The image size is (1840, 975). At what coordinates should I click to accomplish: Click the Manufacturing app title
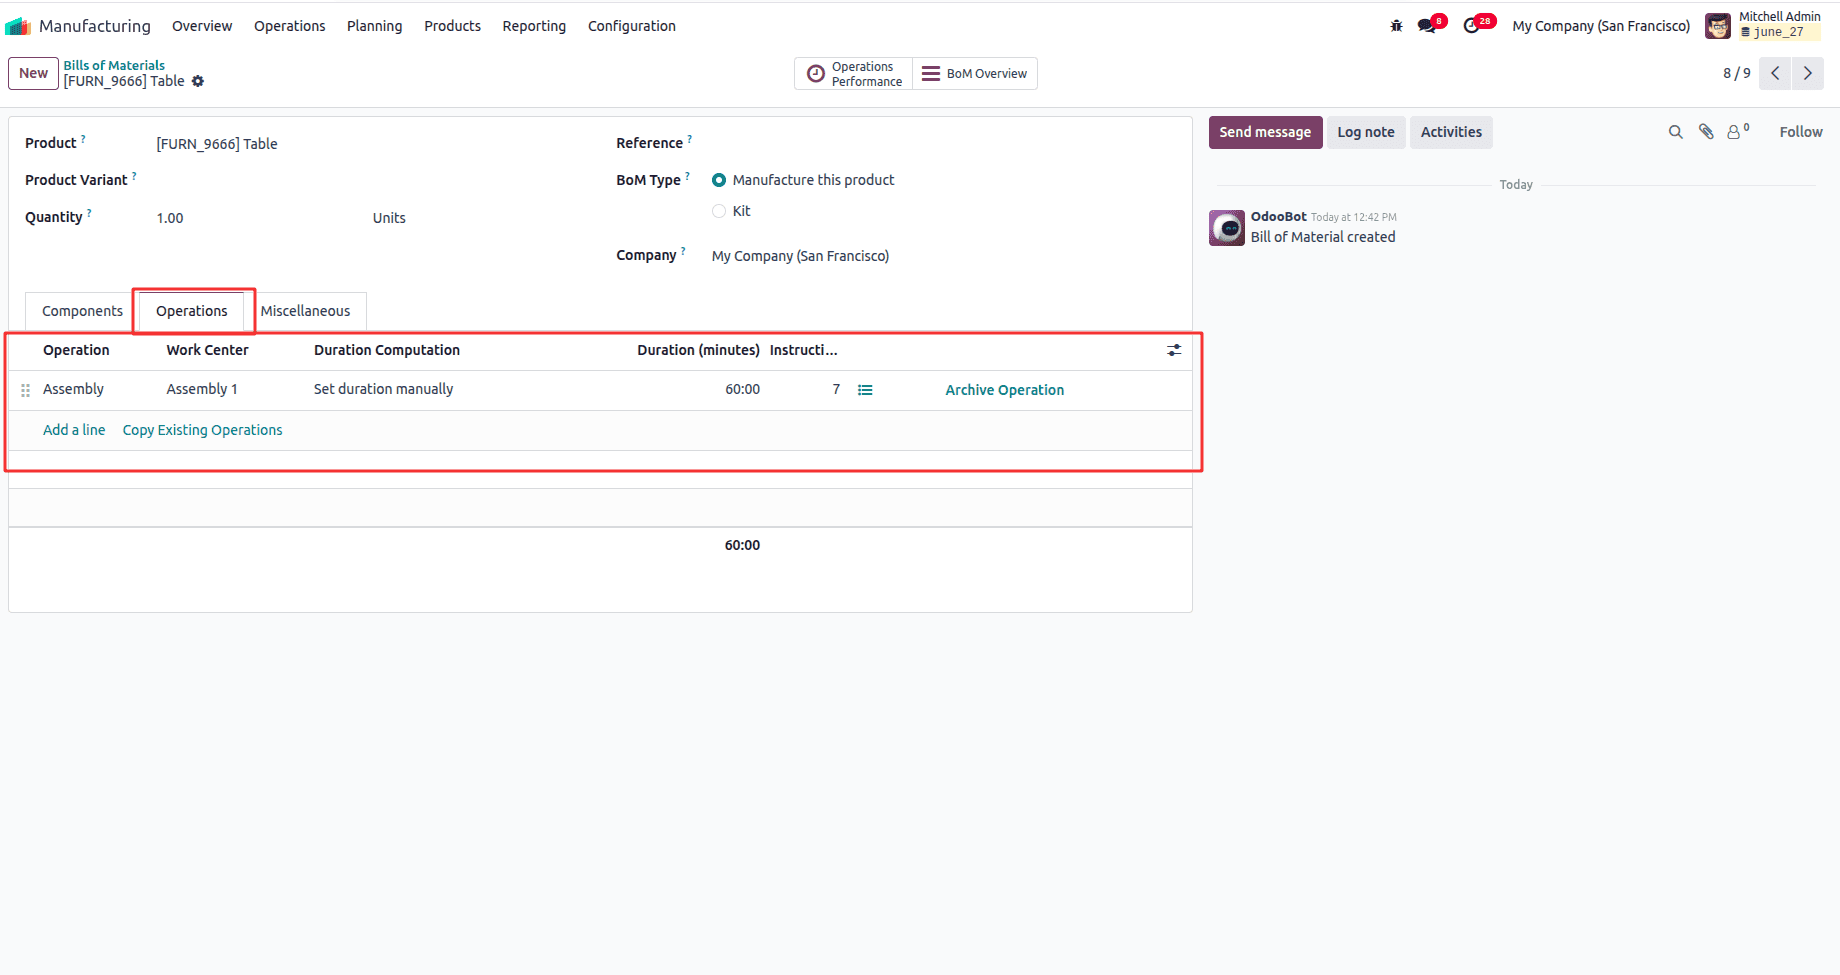tap(95, 26)
